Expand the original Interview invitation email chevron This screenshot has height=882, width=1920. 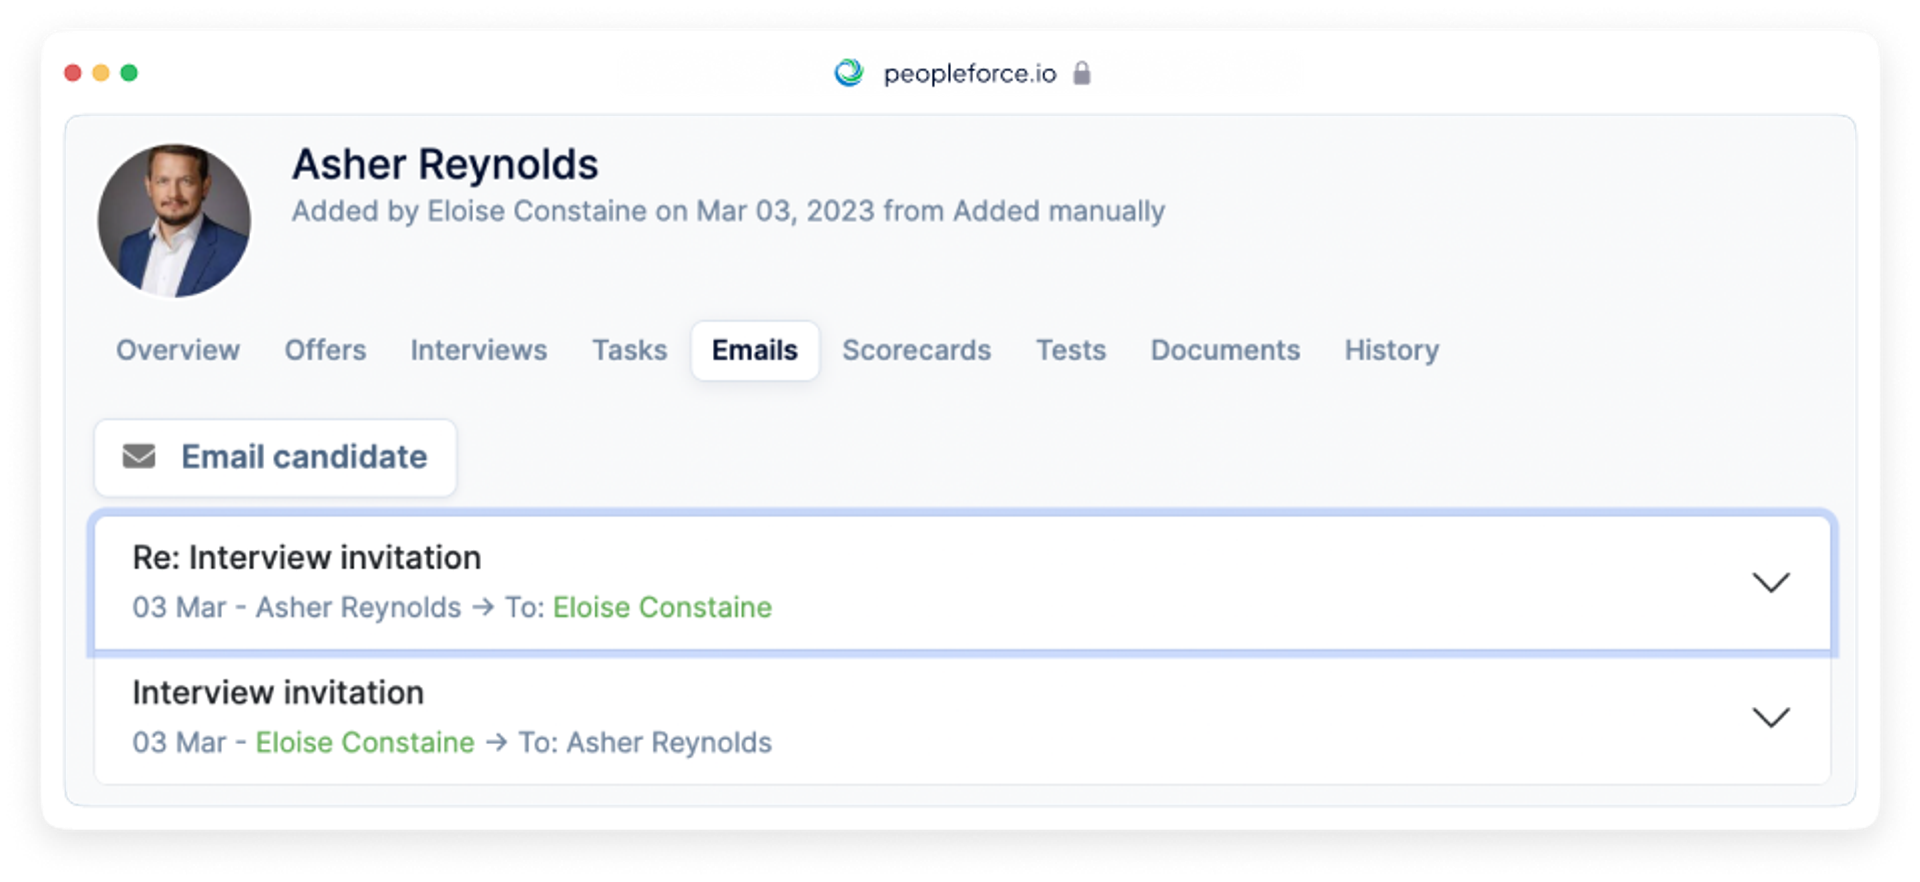click(1770, 718)
